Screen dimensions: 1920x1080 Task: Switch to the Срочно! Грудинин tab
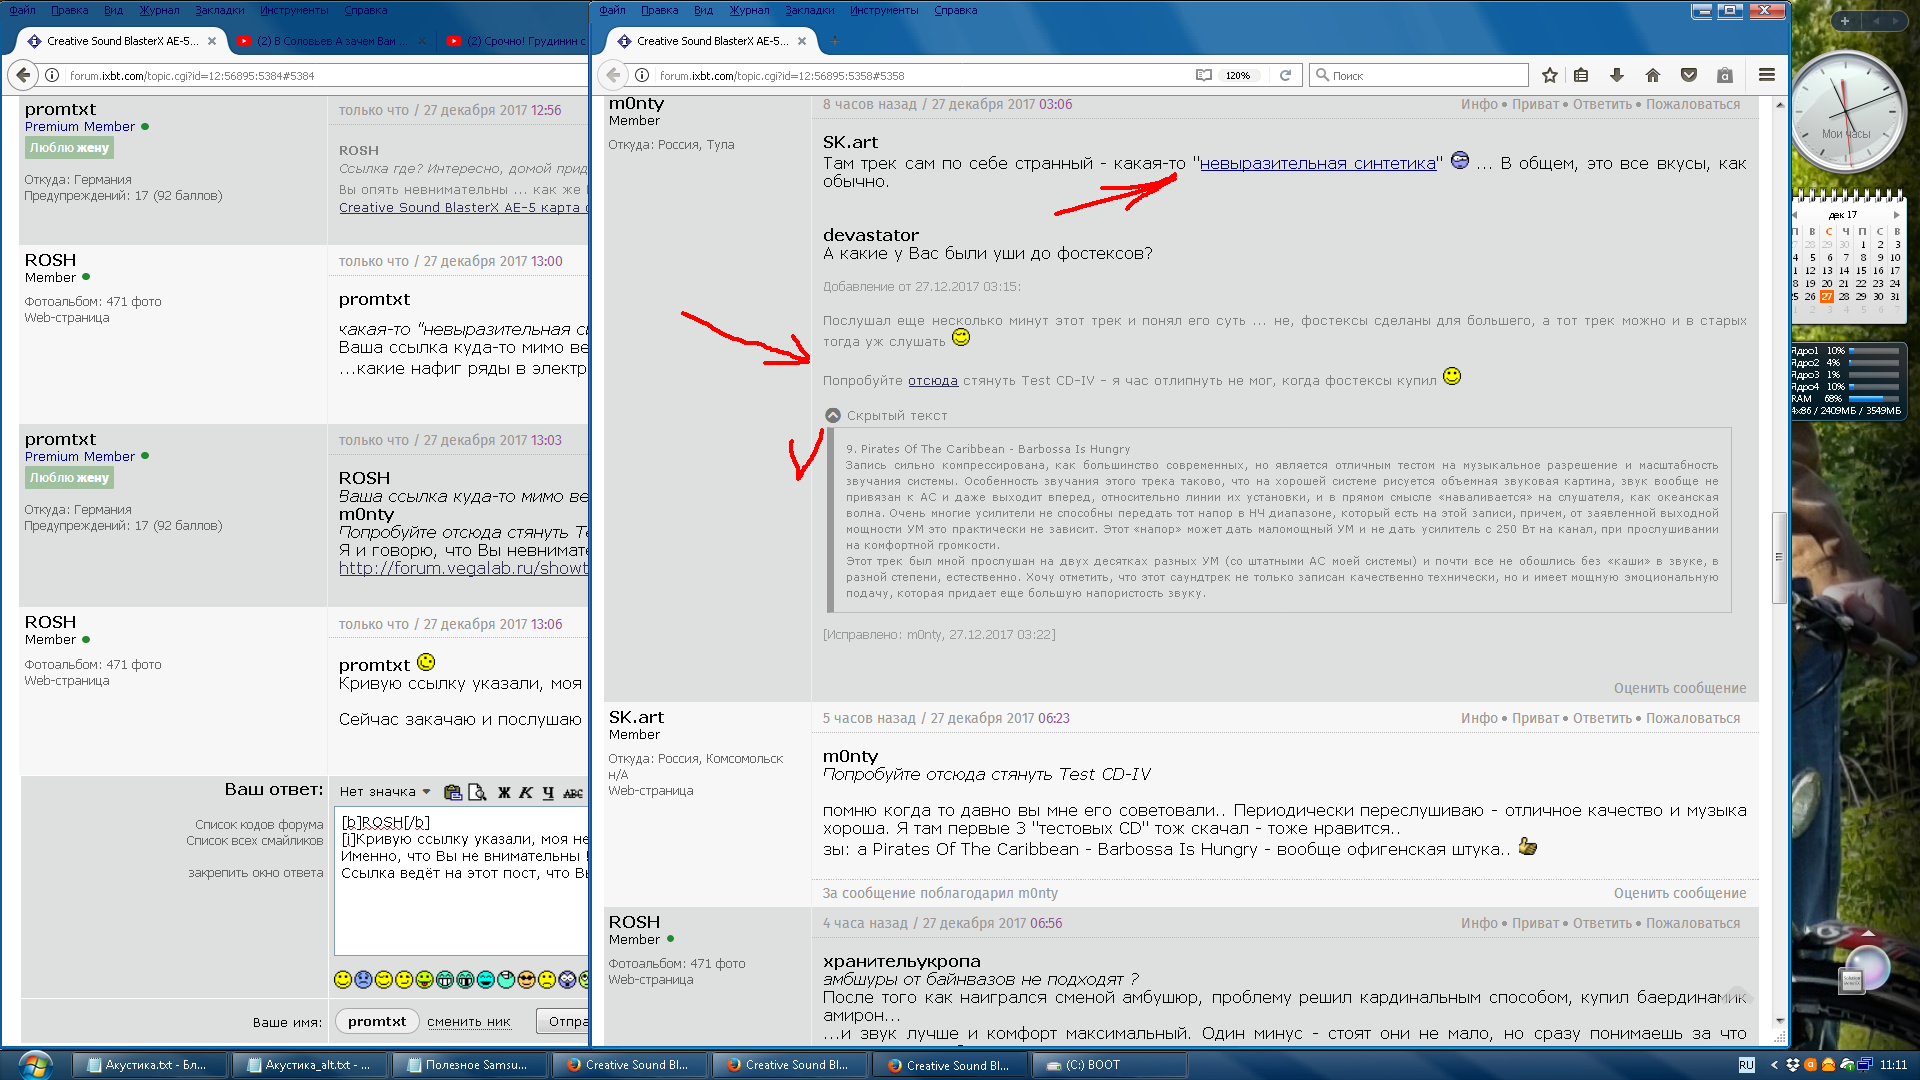pyautogui.click(x=520, y=41)
